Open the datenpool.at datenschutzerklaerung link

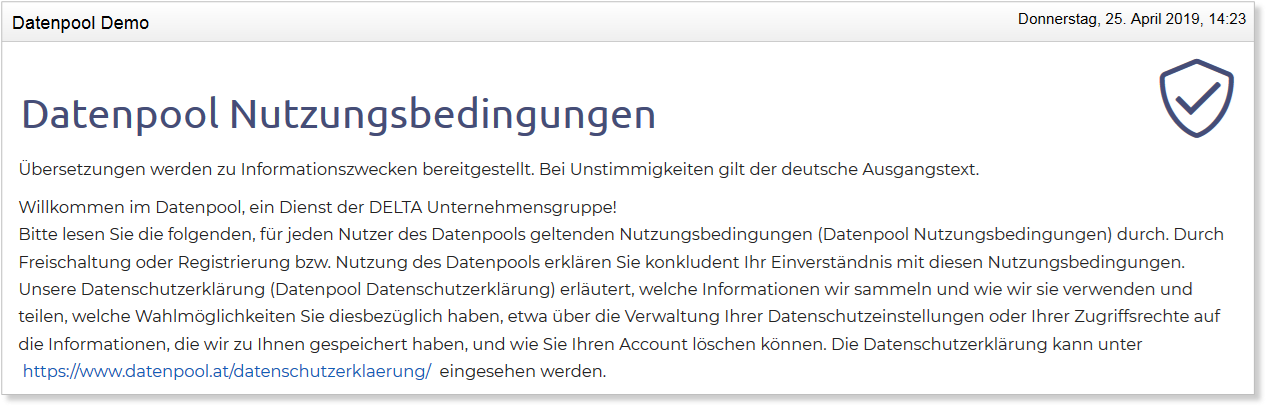tap(227, 371)
